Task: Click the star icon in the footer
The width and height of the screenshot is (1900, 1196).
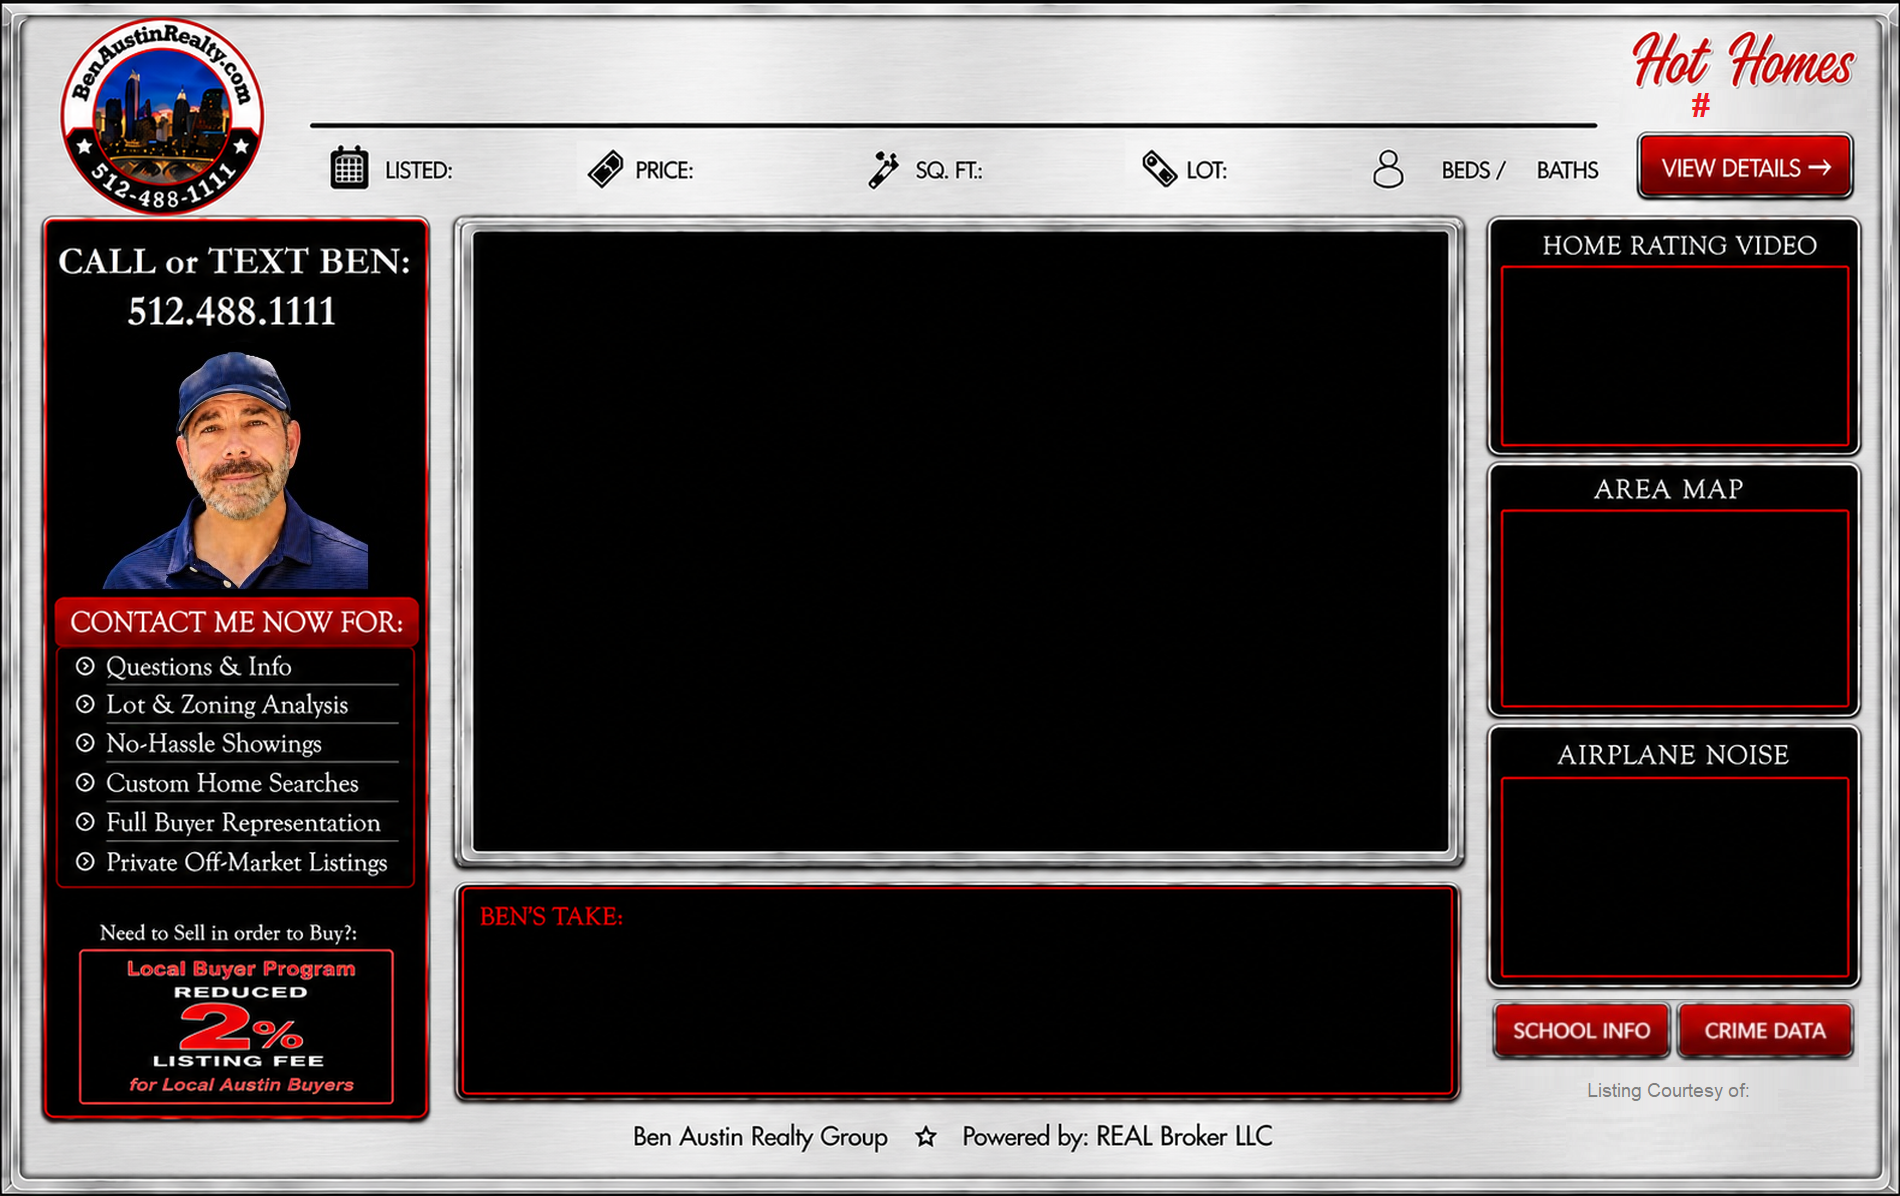Action: (926, 1137)
